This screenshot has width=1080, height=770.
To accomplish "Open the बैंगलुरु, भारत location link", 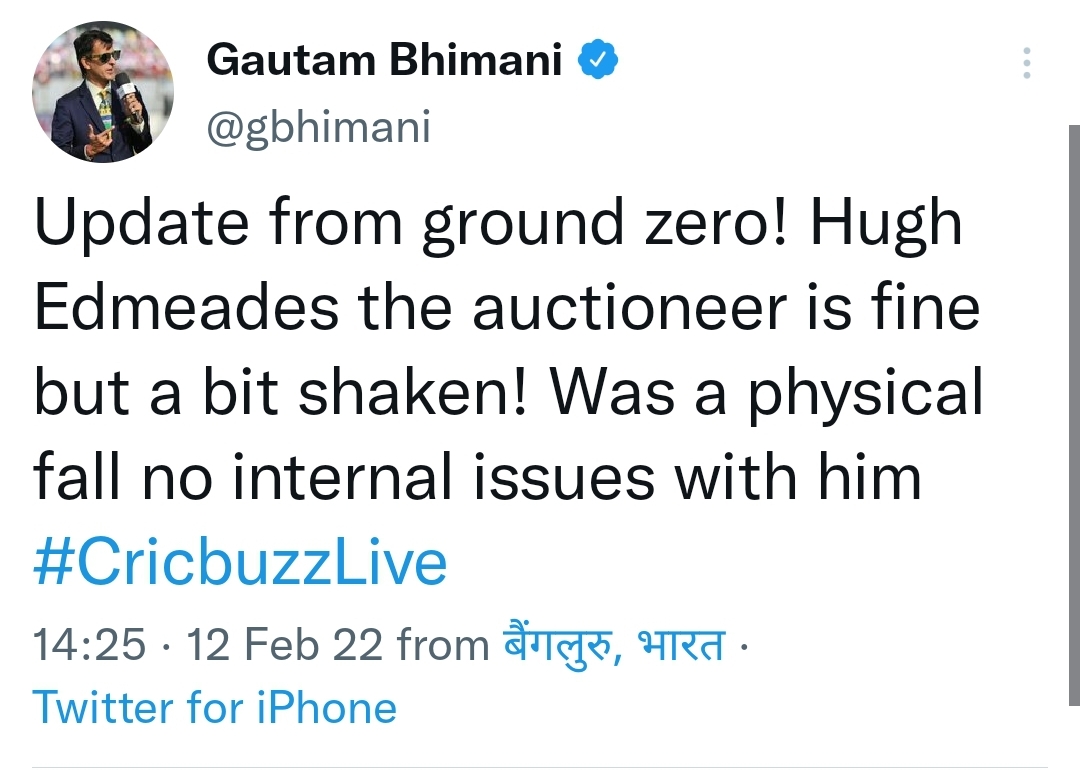I will pos(614,643).
